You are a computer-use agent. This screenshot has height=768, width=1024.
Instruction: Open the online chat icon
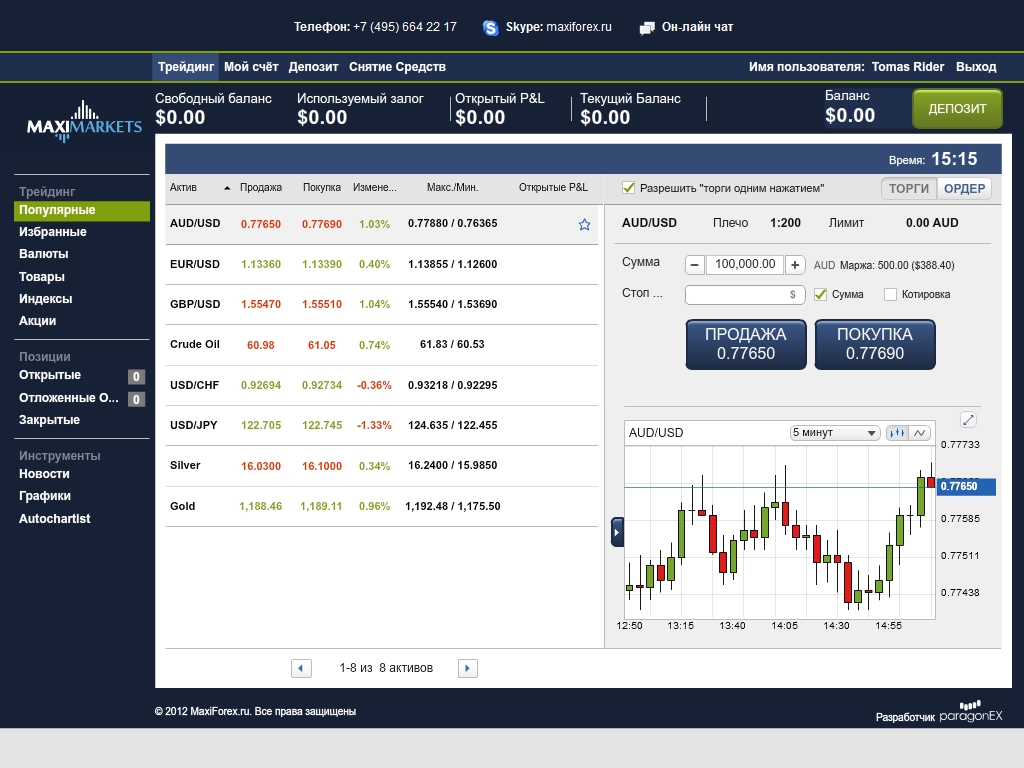(647, 28)
